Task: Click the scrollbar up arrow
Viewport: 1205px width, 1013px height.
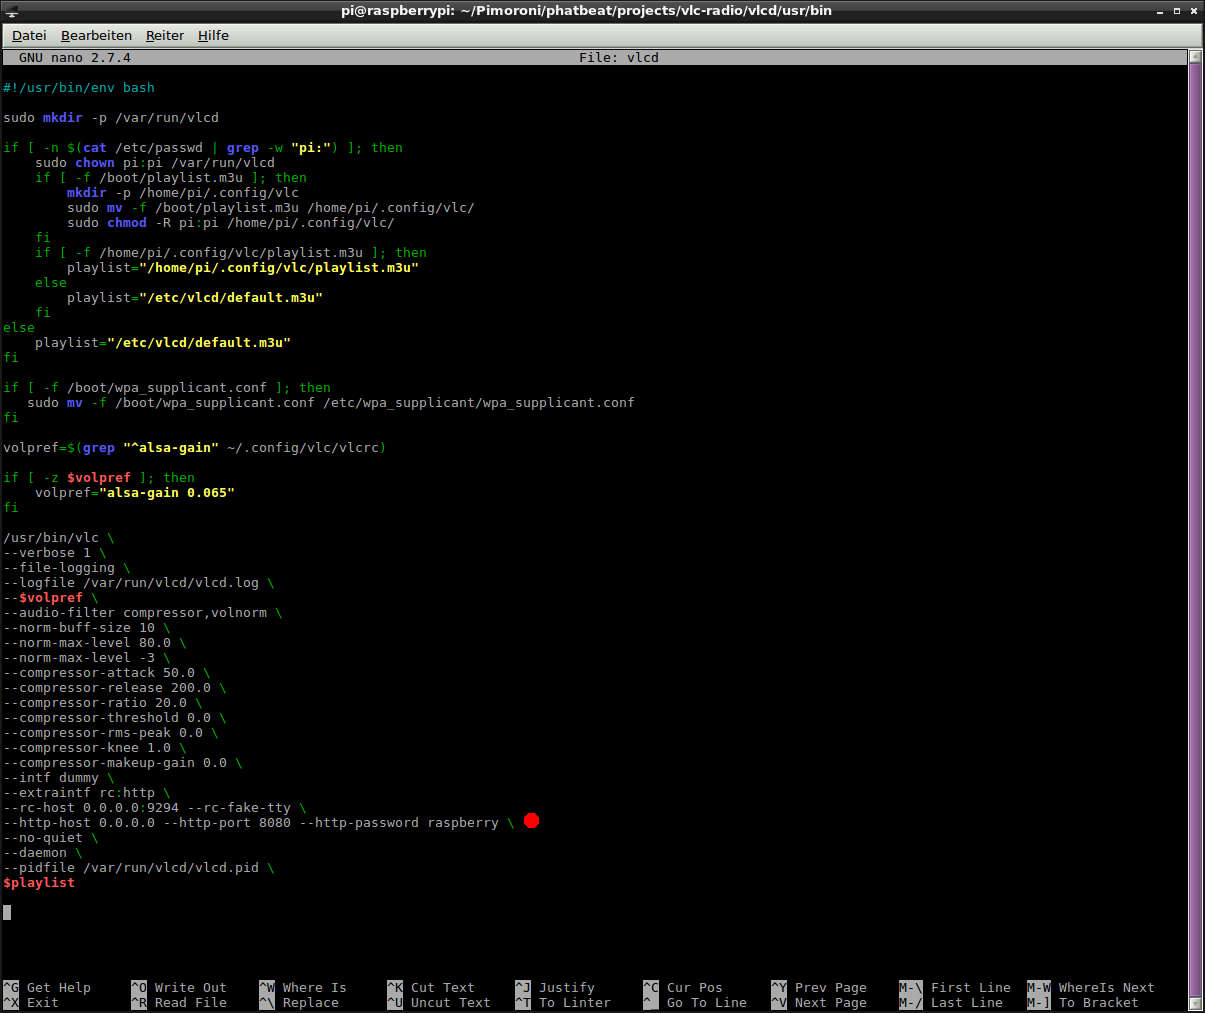Action: [x=1195, y=57]
